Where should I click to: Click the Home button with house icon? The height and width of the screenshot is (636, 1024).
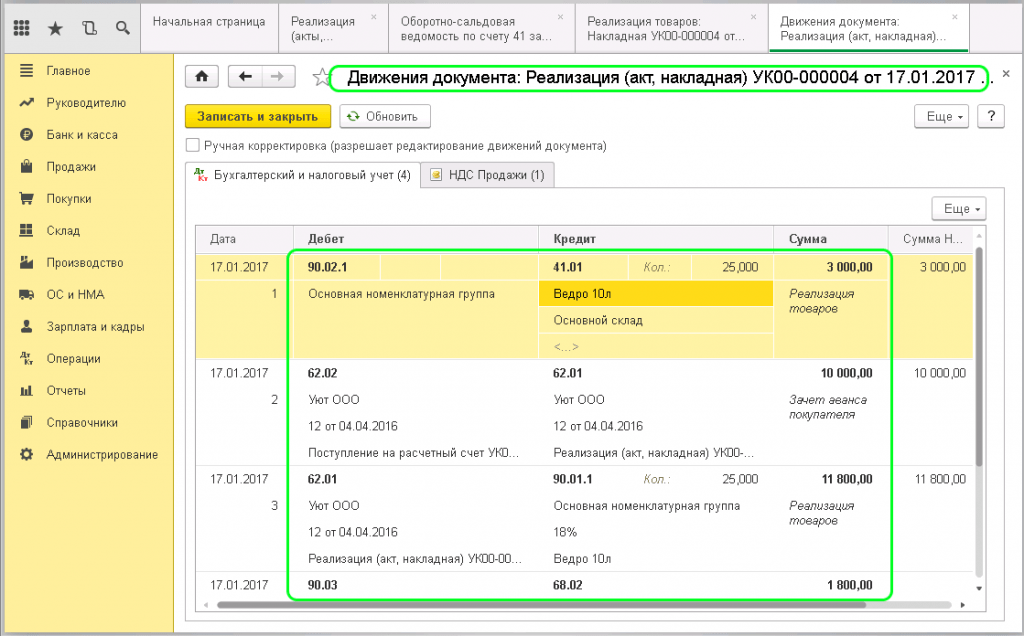click(x=202, y=77)
